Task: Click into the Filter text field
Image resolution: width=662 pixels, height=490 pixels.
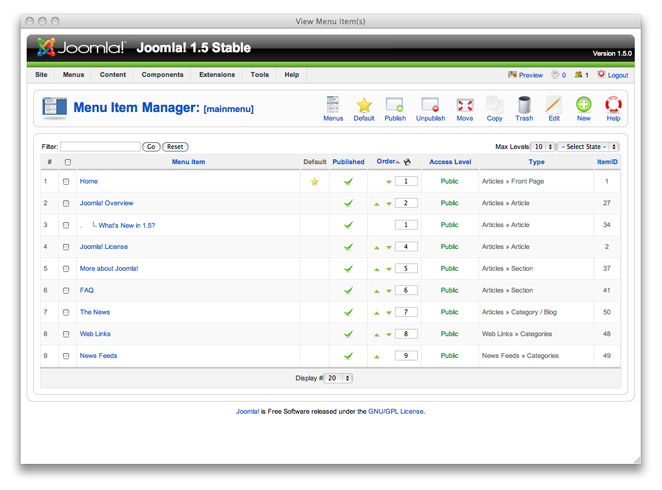Action: pos(100,147)
